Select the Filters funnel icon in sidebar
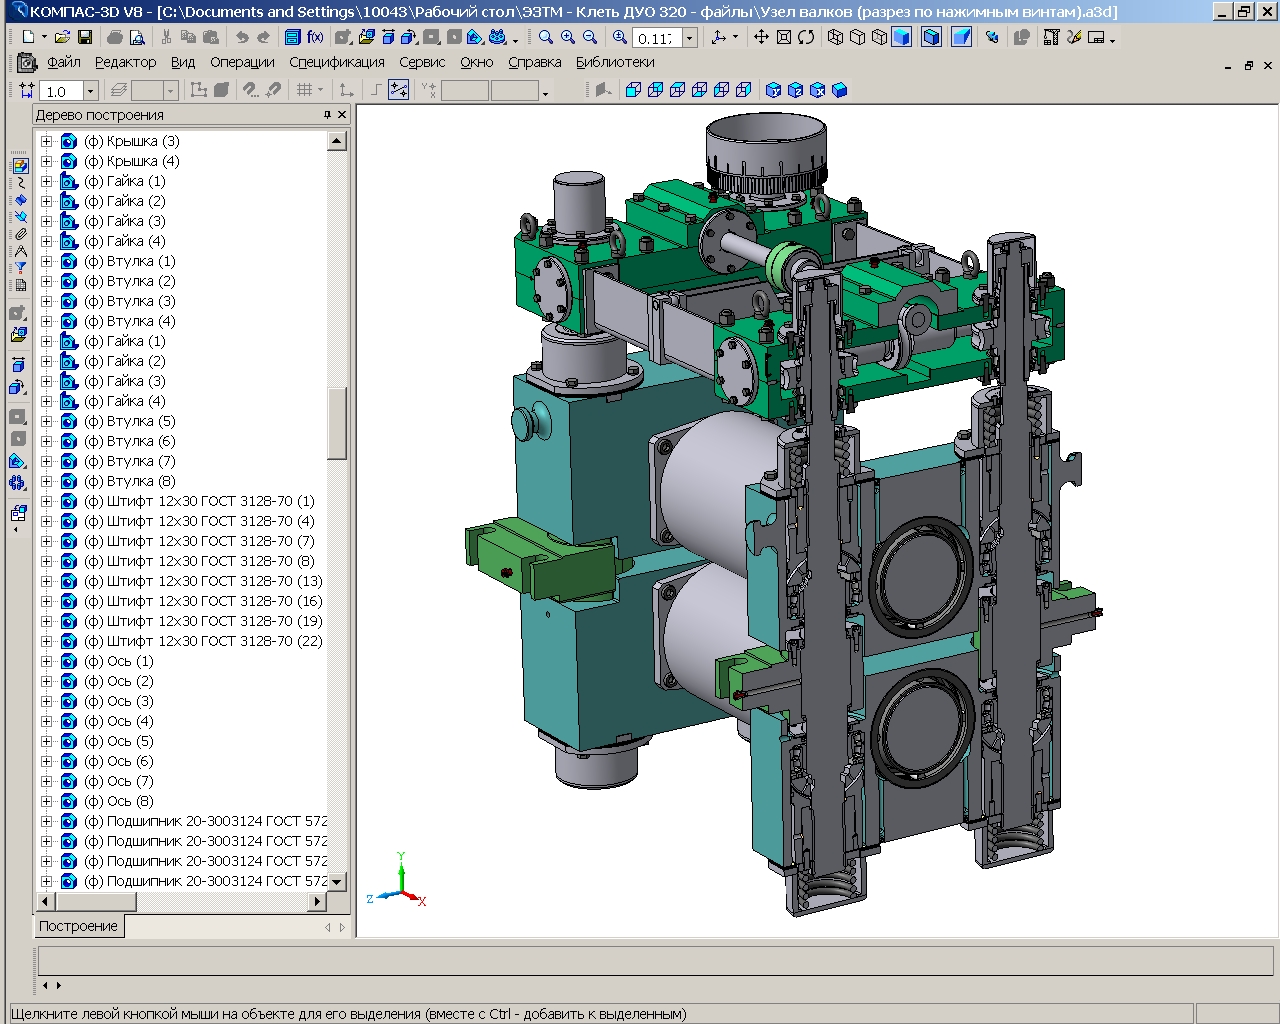The image size is (1280, 1024). pos(20,268)
